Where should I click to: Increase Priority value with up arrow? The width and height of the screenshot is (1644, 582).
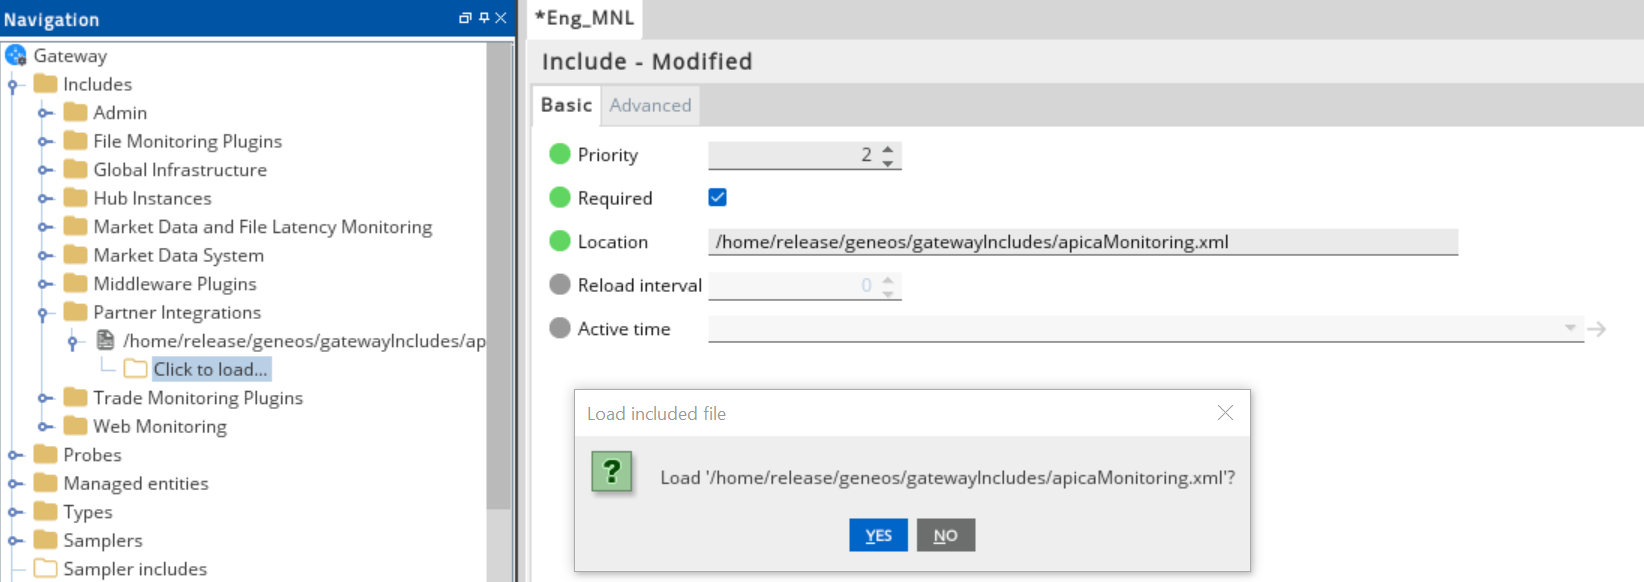pyautogui.click(x=888, y=149)
